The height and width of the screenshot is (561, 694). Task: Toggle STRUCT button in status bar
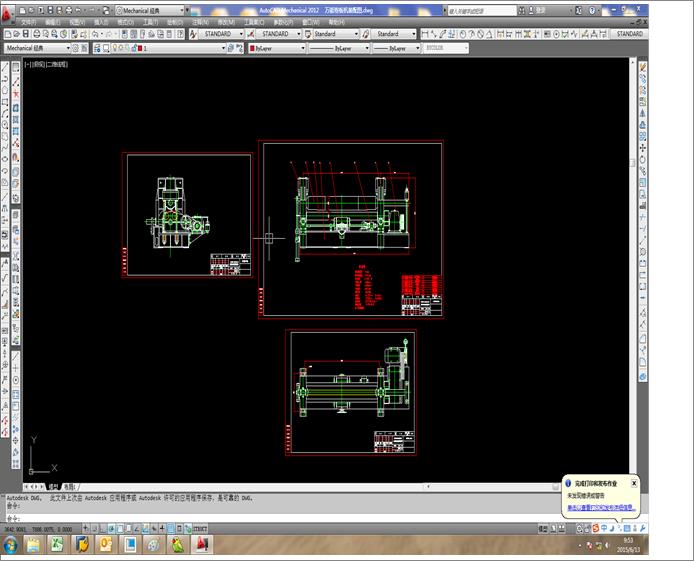[x=200, y=528]
